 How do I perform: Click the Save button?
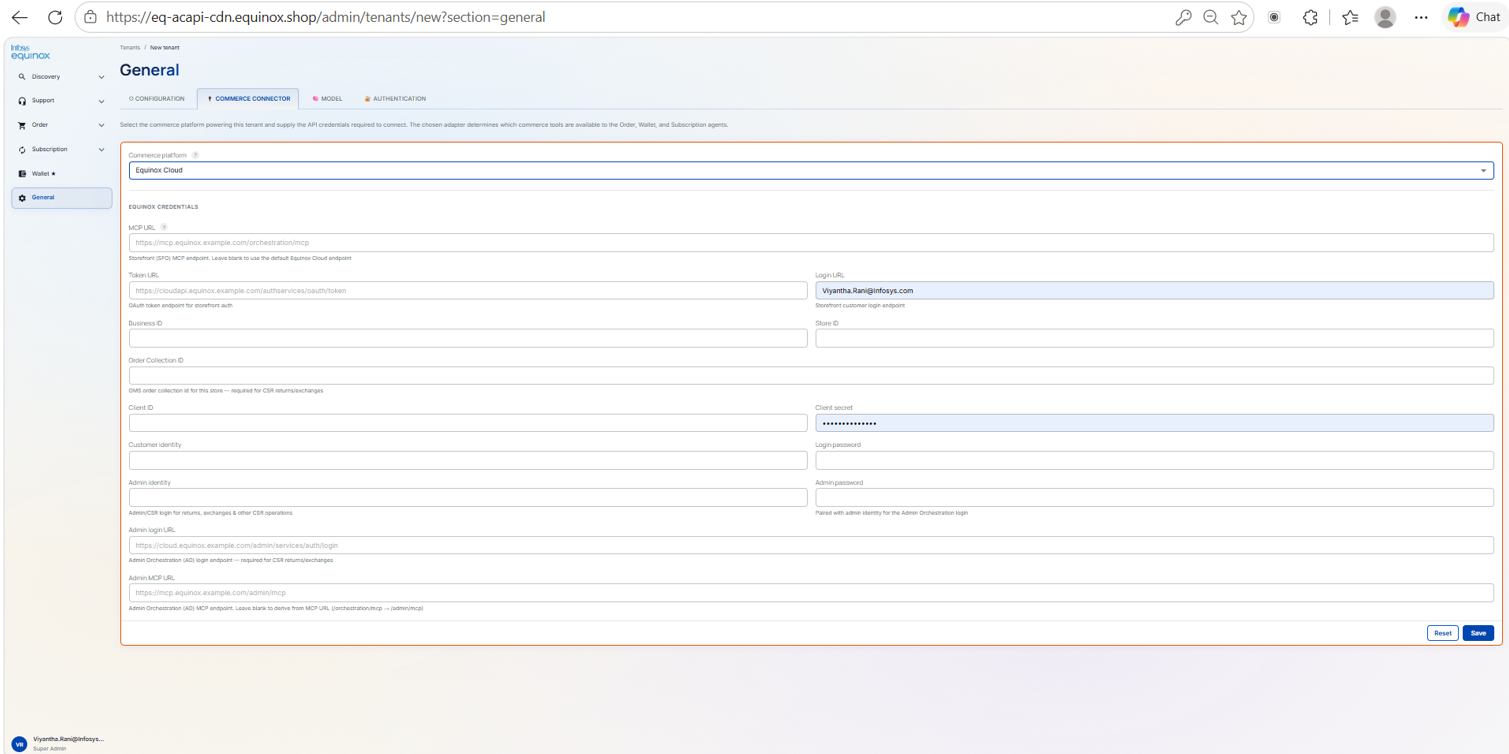coord(1478,633)
